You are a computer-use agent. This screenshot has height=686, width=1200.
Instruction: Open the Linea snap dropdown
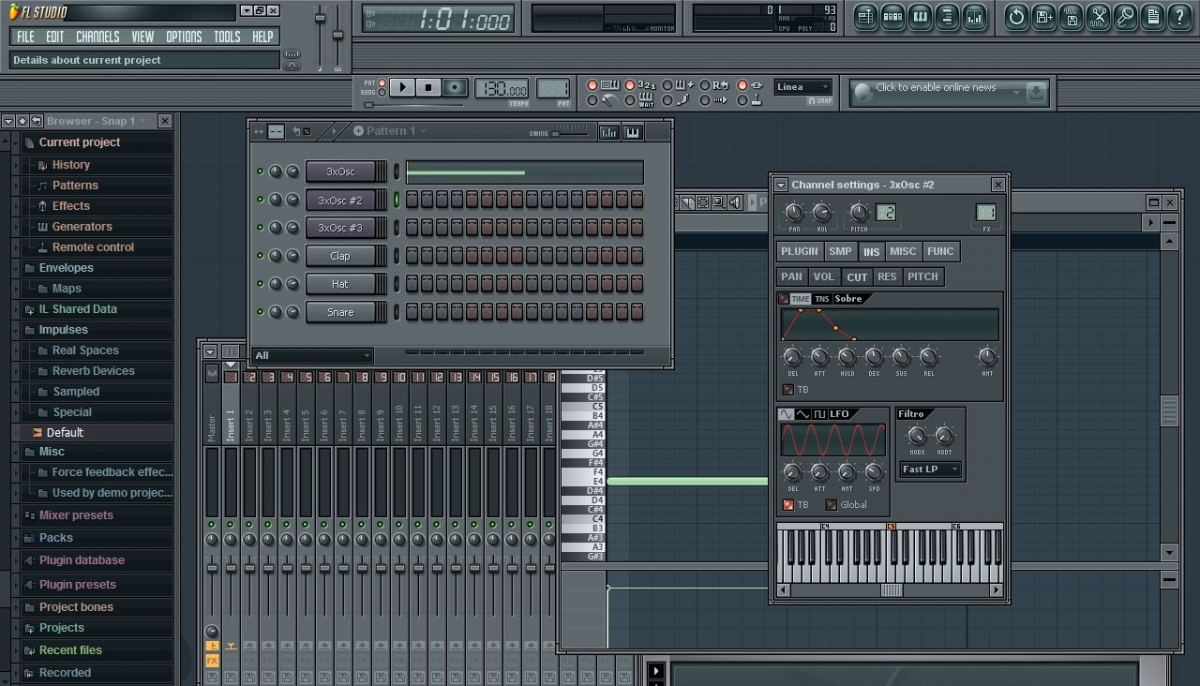pos(802,87)
